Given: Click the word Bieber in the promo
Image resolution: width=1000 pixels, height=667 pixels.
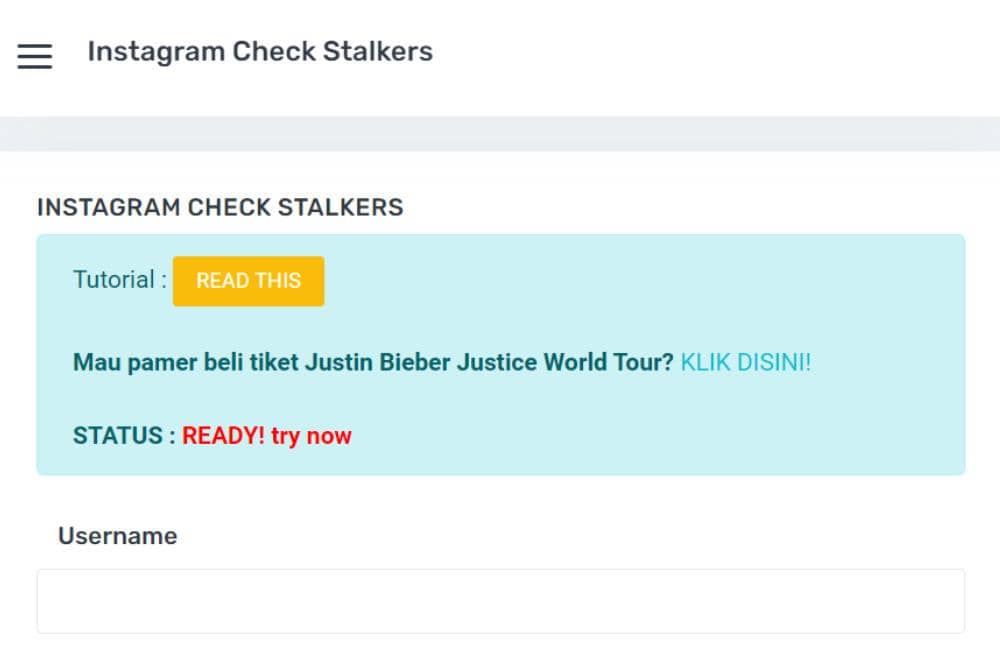Looking at the screenshot, I should point(415,362).
